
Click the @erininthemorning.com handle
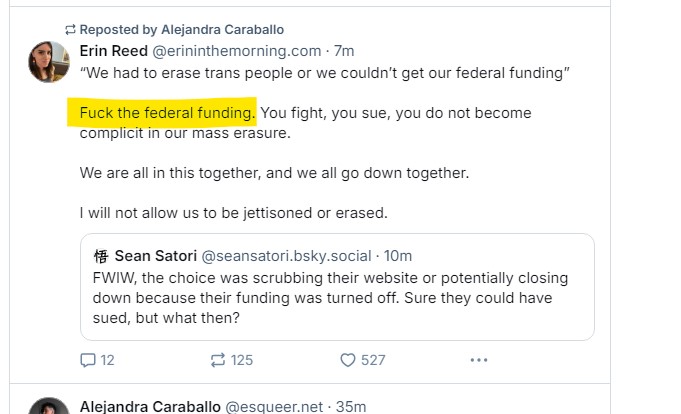(237, 51)
